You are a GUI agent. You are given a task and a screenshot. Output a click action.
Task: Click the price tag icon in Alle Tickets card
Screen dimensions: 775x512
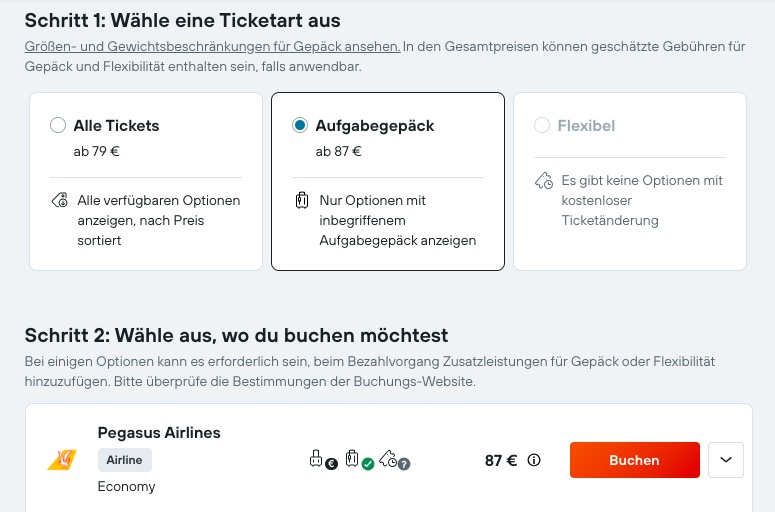[60, 201]
